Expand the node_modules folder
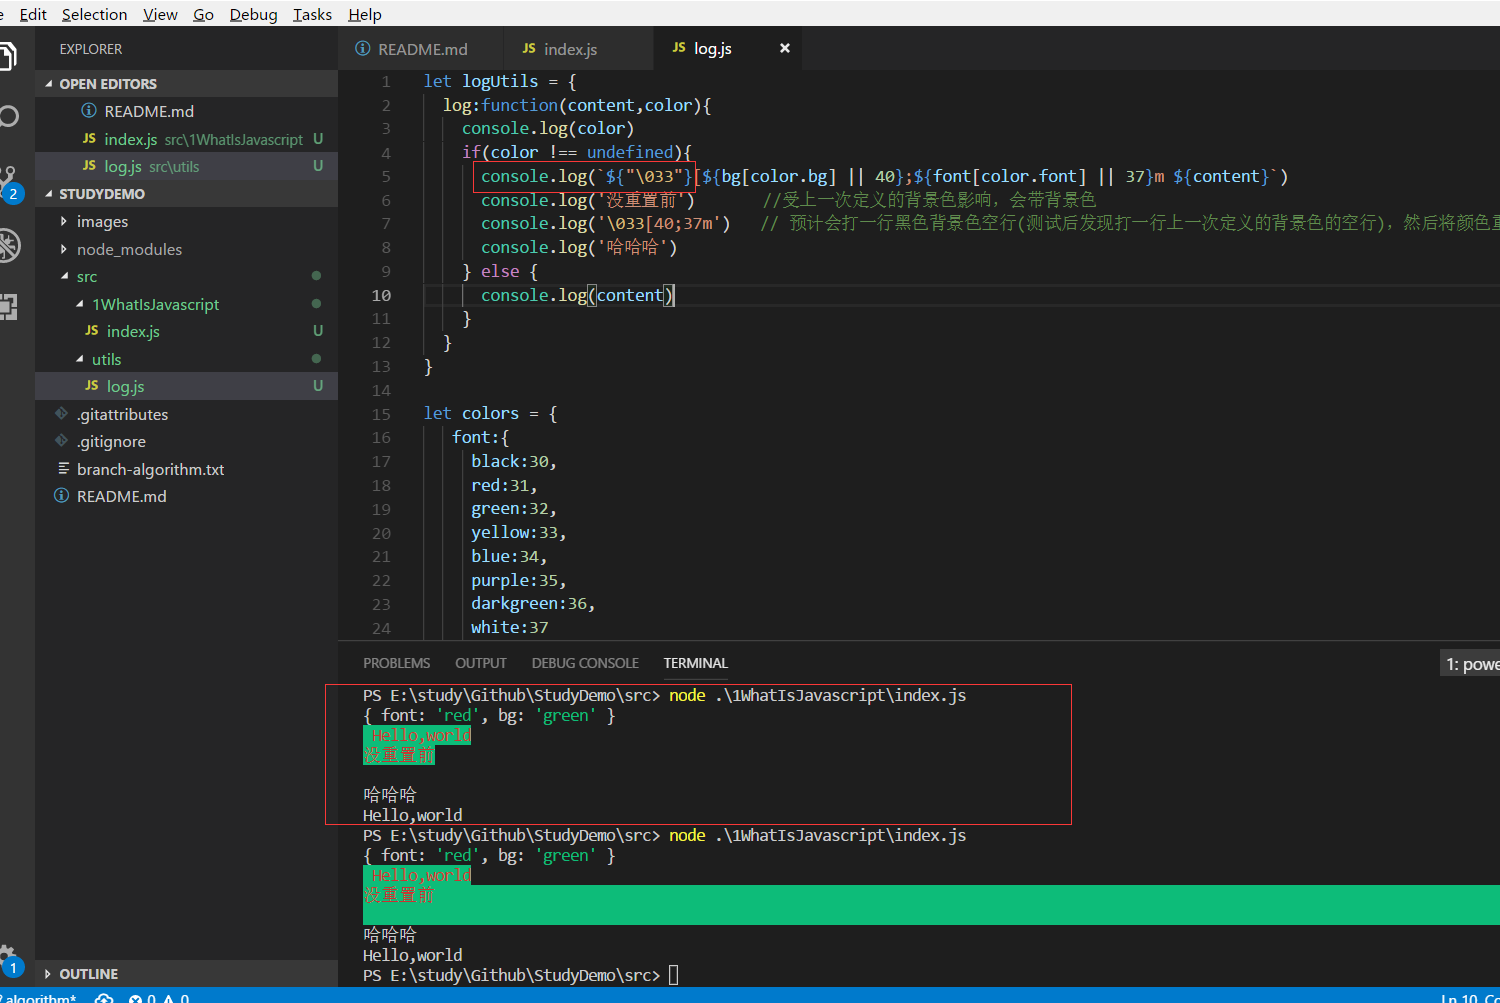1500x1003 pixels. 64,249
